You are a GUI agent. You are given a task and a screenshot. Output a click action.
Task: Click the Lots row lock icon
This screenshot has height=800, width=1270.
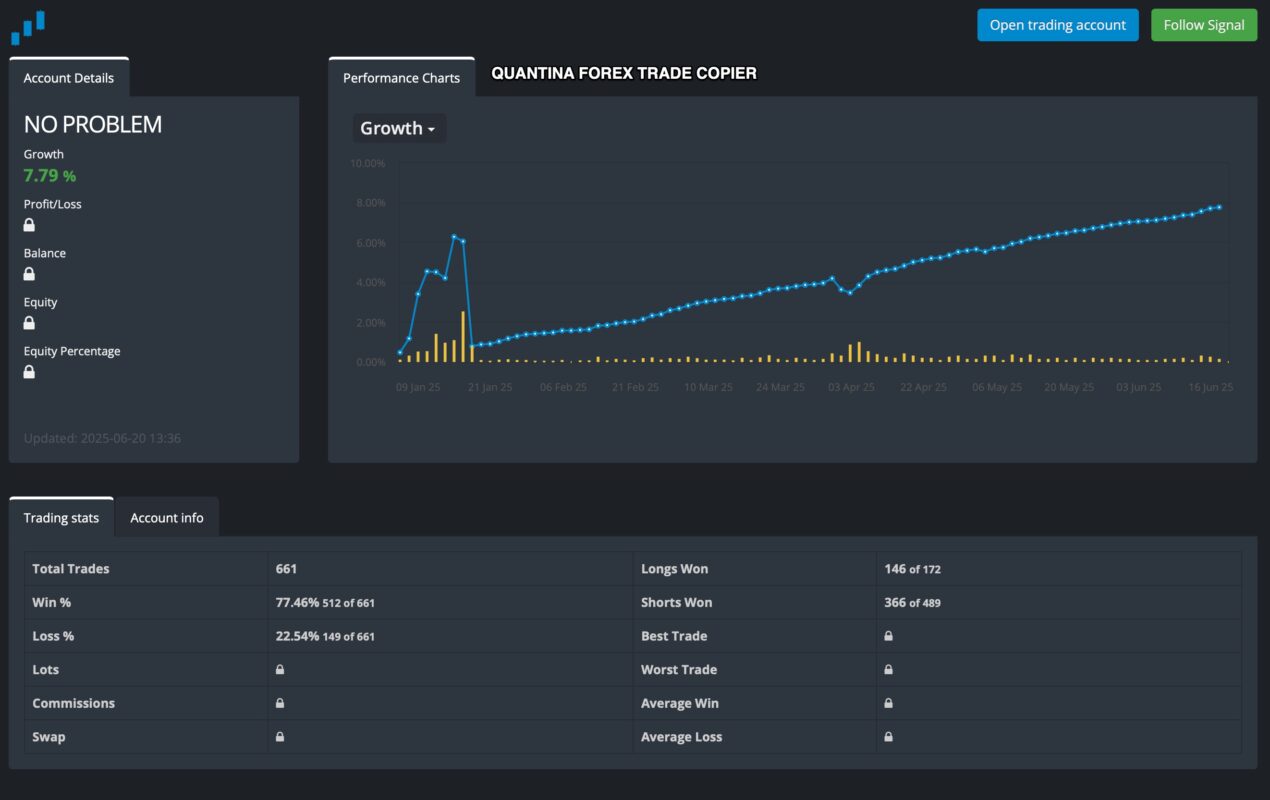280,670
